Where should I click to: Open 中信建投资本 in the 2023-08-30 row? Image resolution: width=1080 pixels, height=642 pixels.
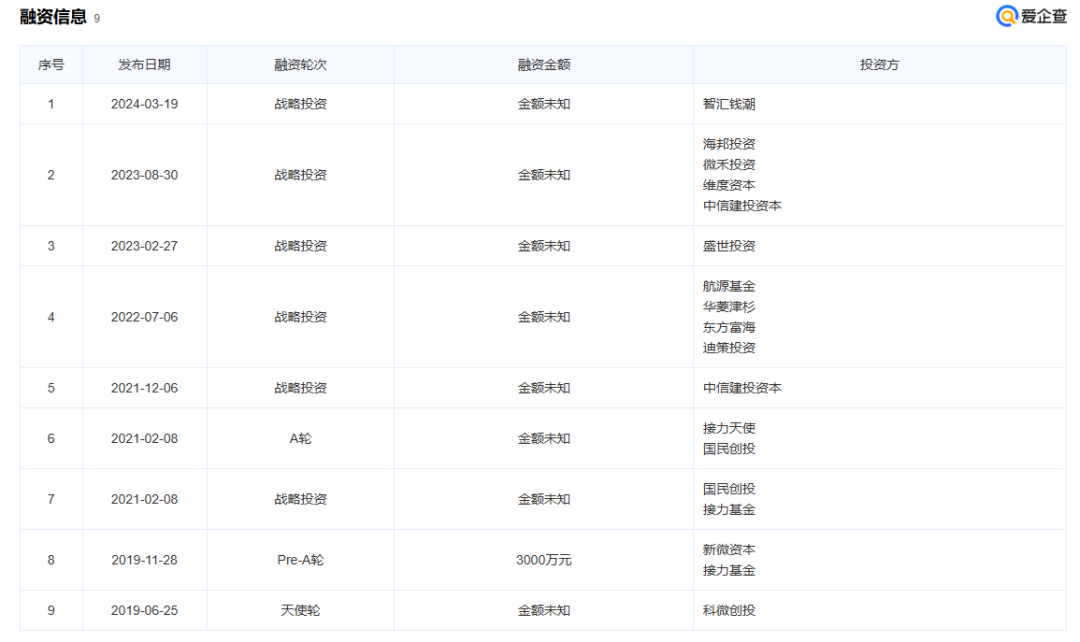[x=742, y=206]
